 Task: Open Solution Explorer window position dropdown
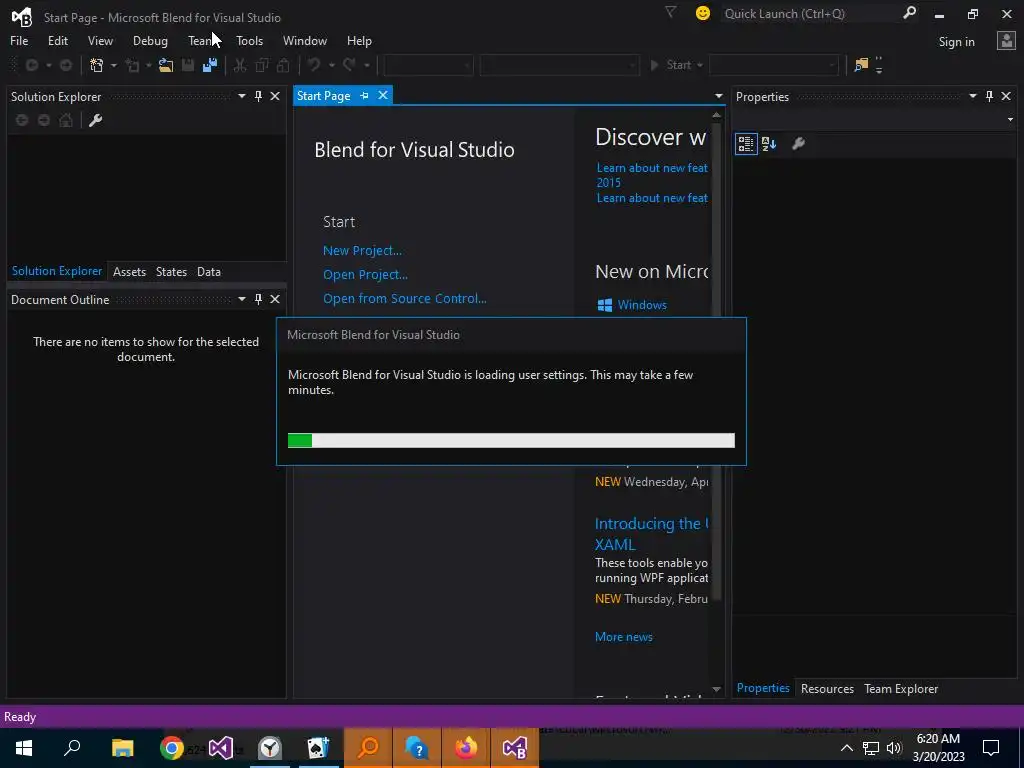click(x=242, y=97)
